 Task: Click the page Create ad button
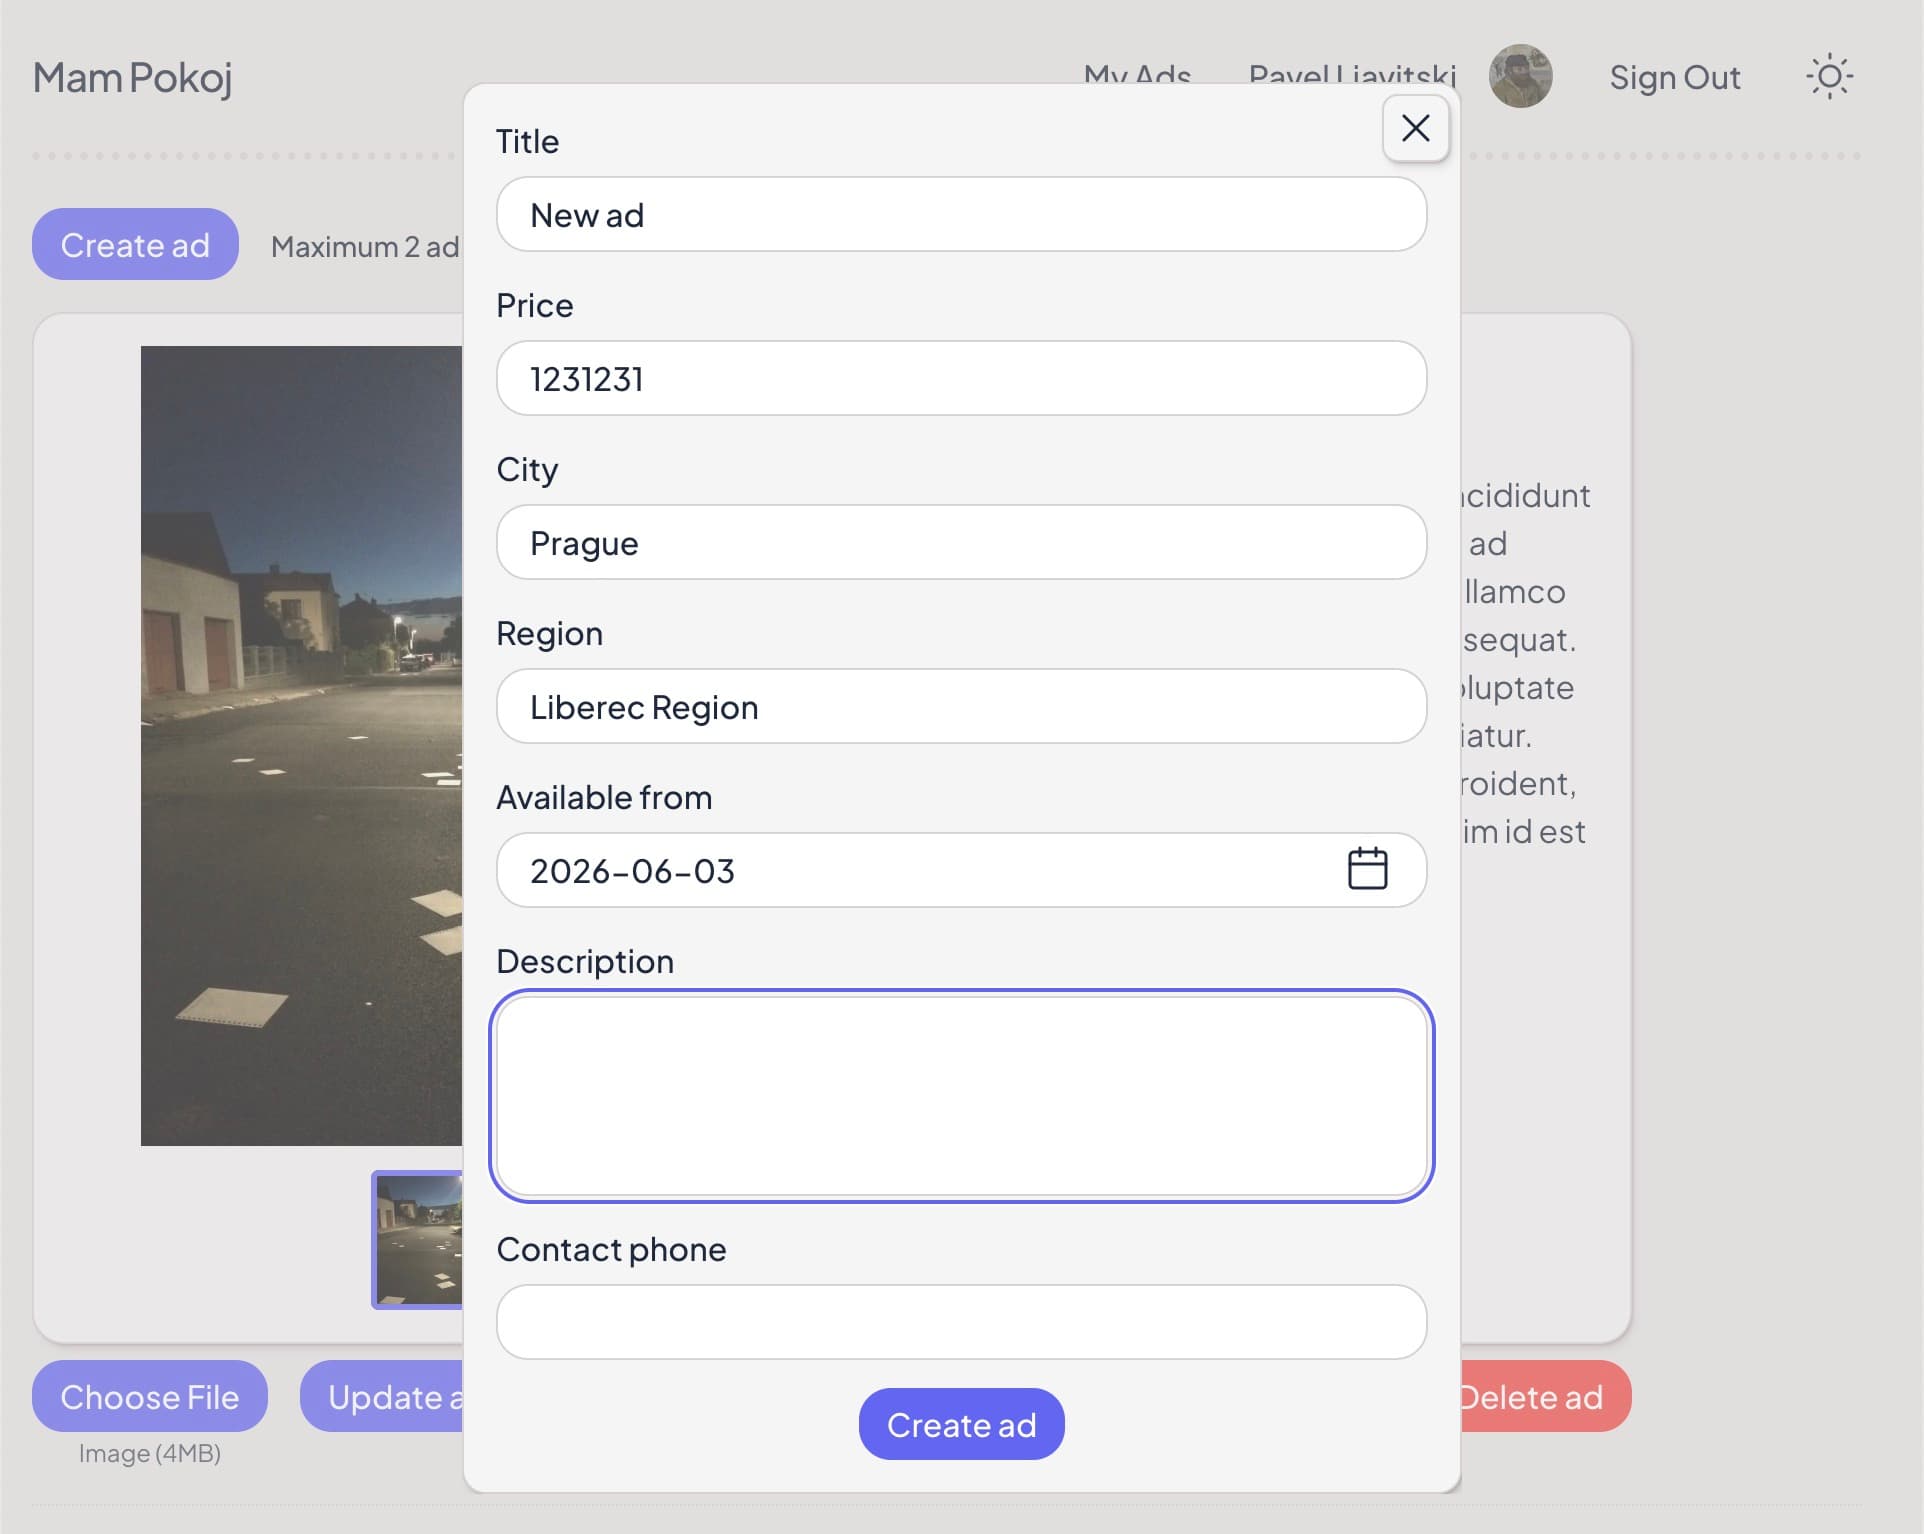(x=135, y=244)
